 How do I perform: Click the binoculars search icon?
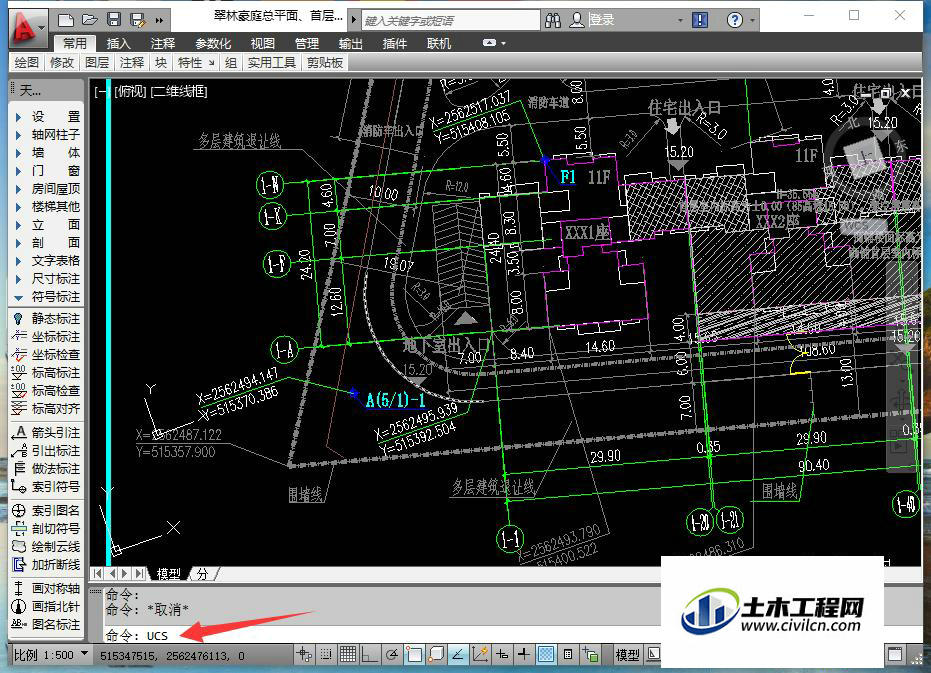(553, 20)
